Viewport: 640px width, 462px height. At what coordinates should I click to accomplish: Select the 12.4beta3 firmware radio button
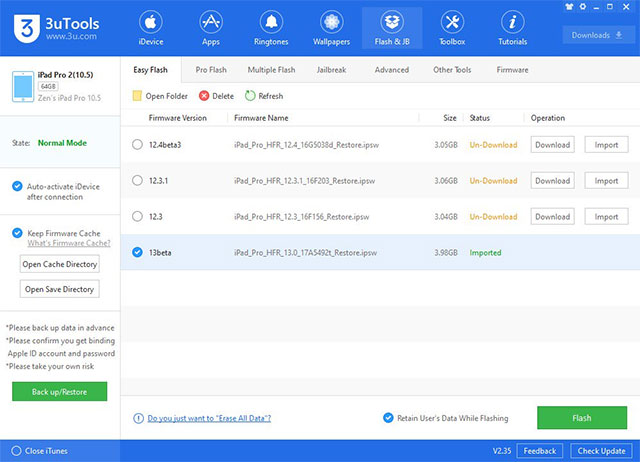tap(137, 145)
